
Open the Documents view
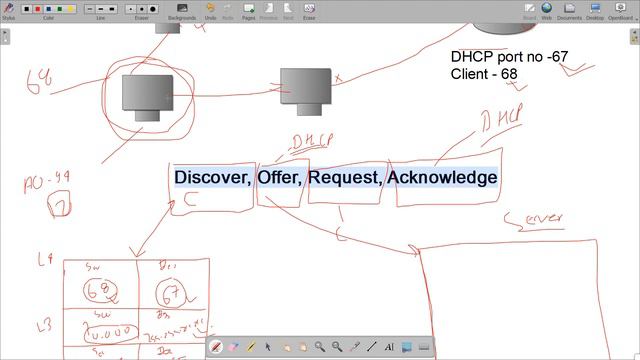569,11
